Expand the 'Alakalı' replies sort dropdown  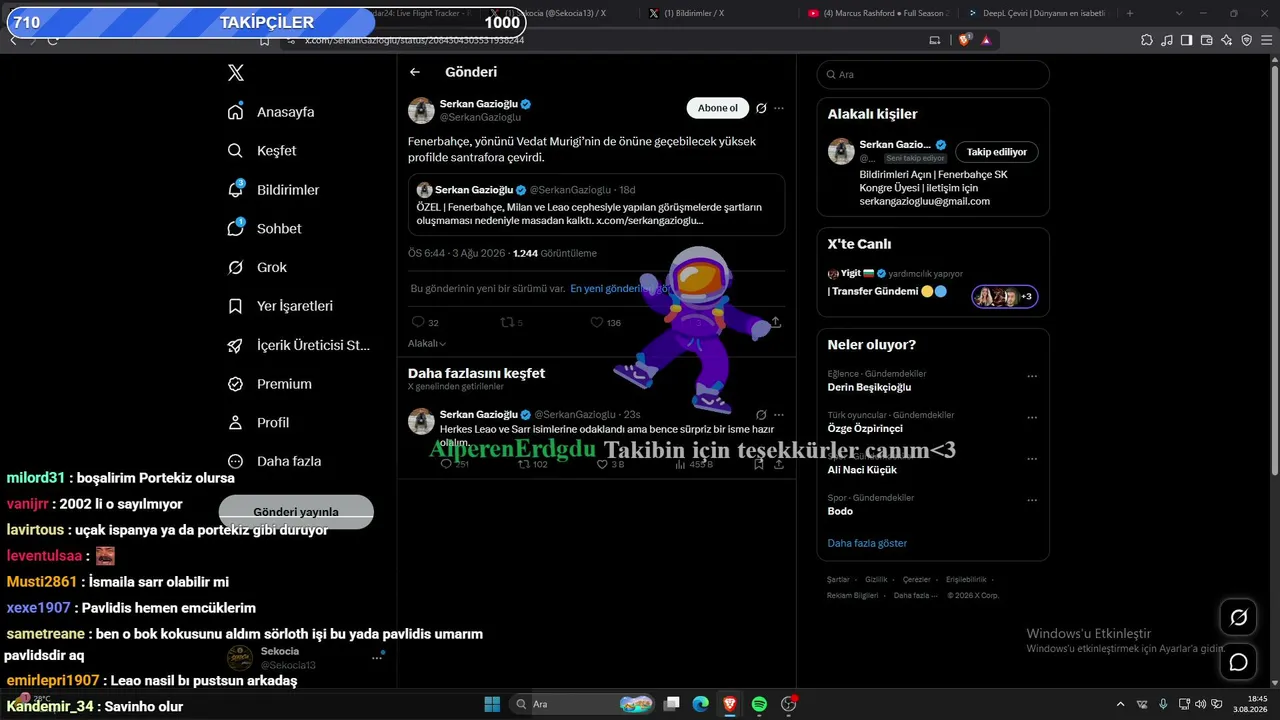[x=427, y=343]
